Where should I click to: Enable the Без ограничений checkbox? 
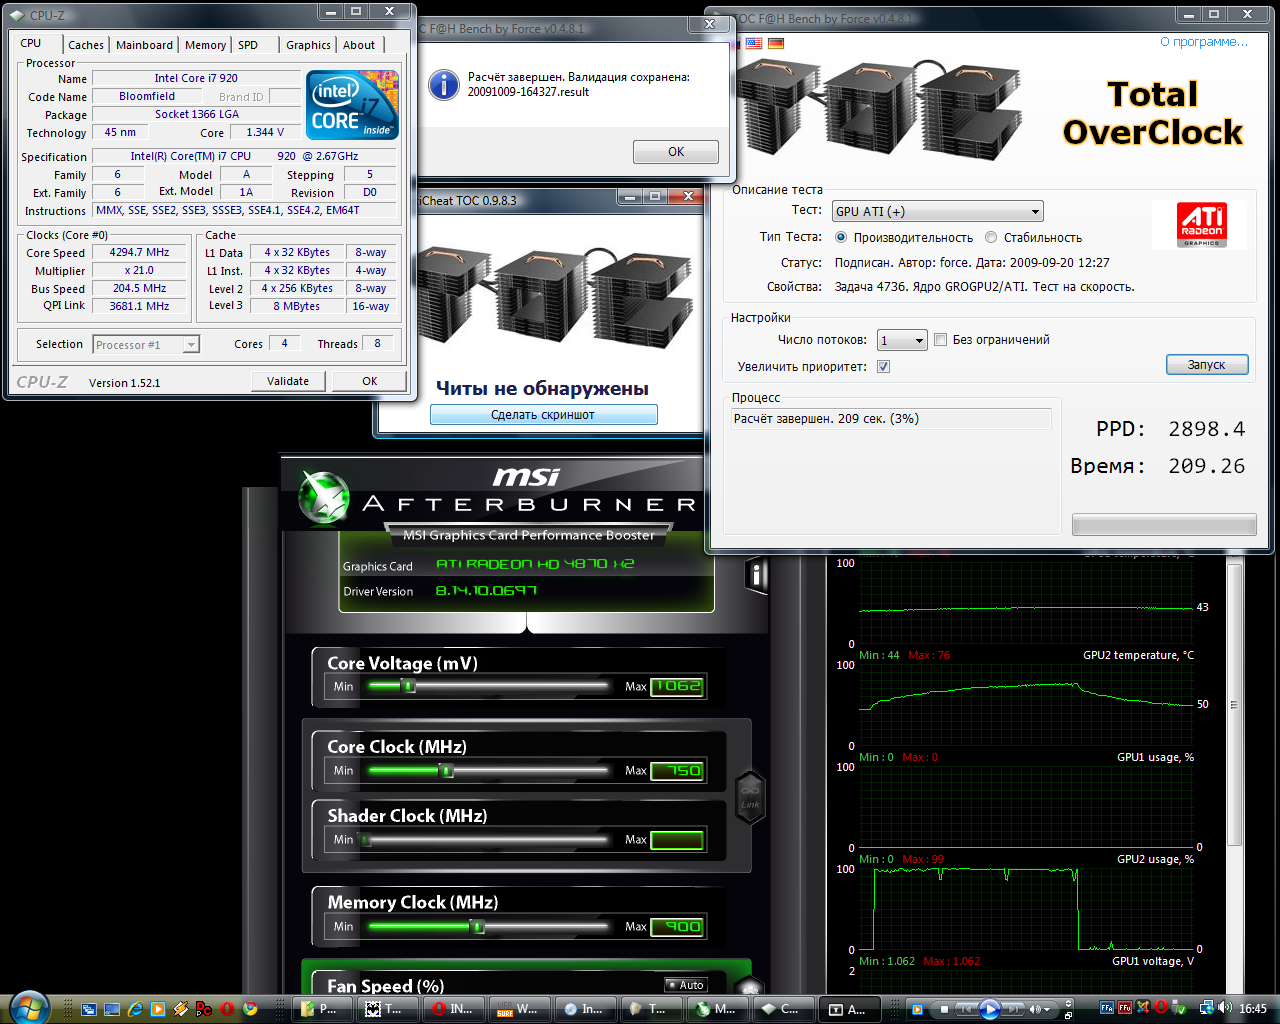(x=940, y=340)
